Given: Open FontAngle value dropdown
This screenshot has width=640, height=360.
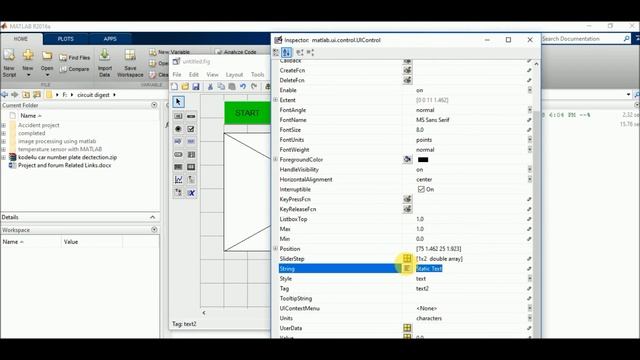Looking at the screenshot, I should coord(529,110).
